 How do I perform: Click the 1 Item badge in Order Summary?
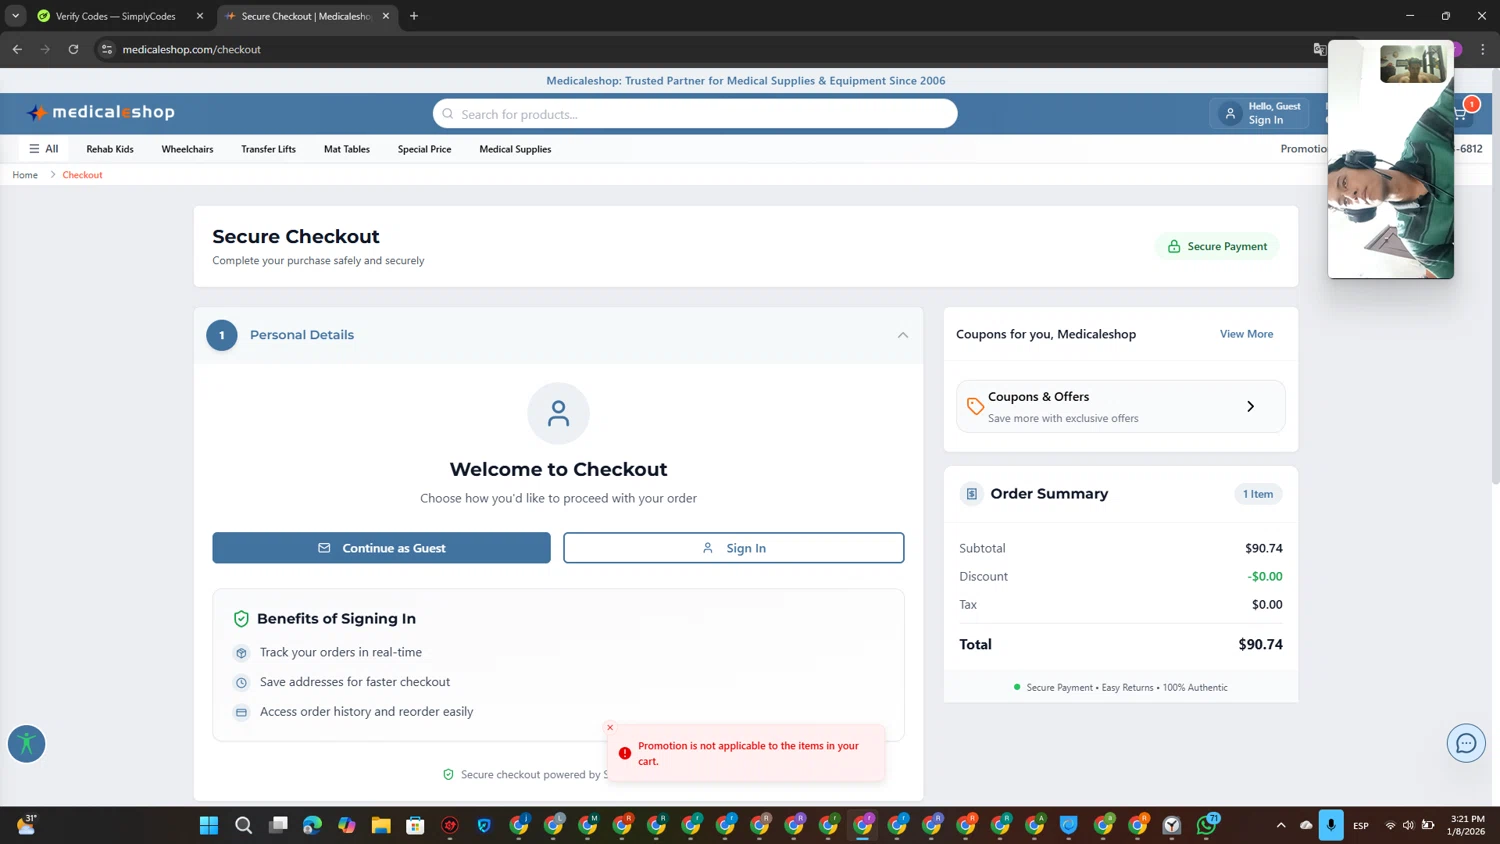[x=1258, y=494]
